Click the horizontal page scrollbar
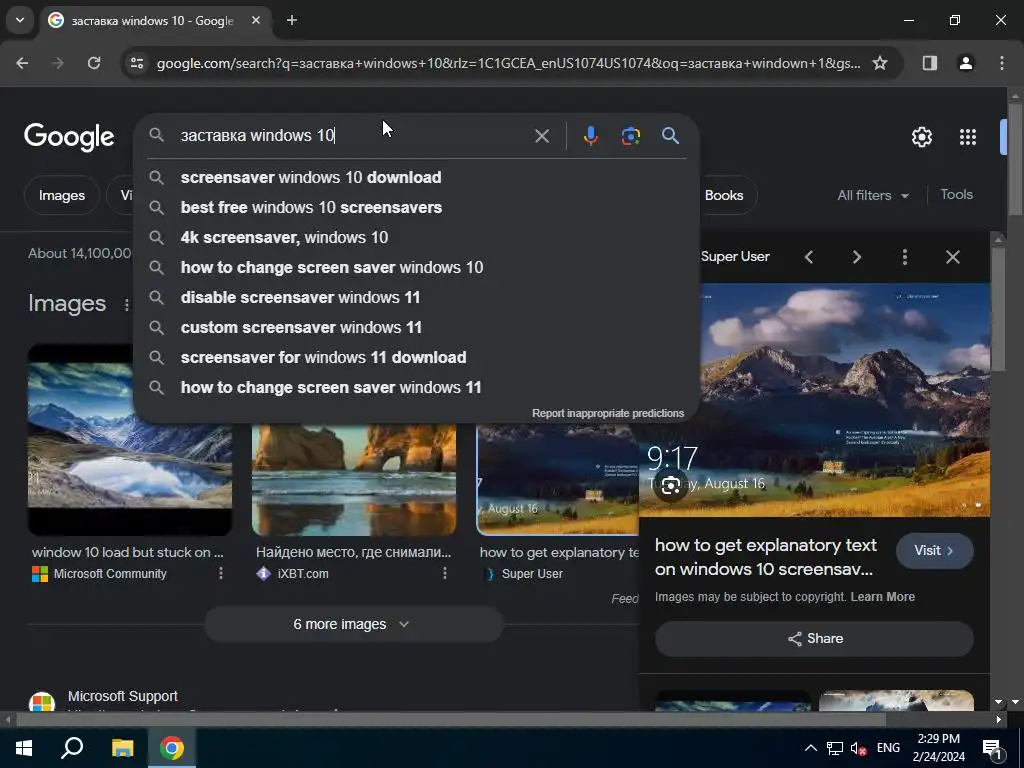1024x768 pixels. (451, 720)
